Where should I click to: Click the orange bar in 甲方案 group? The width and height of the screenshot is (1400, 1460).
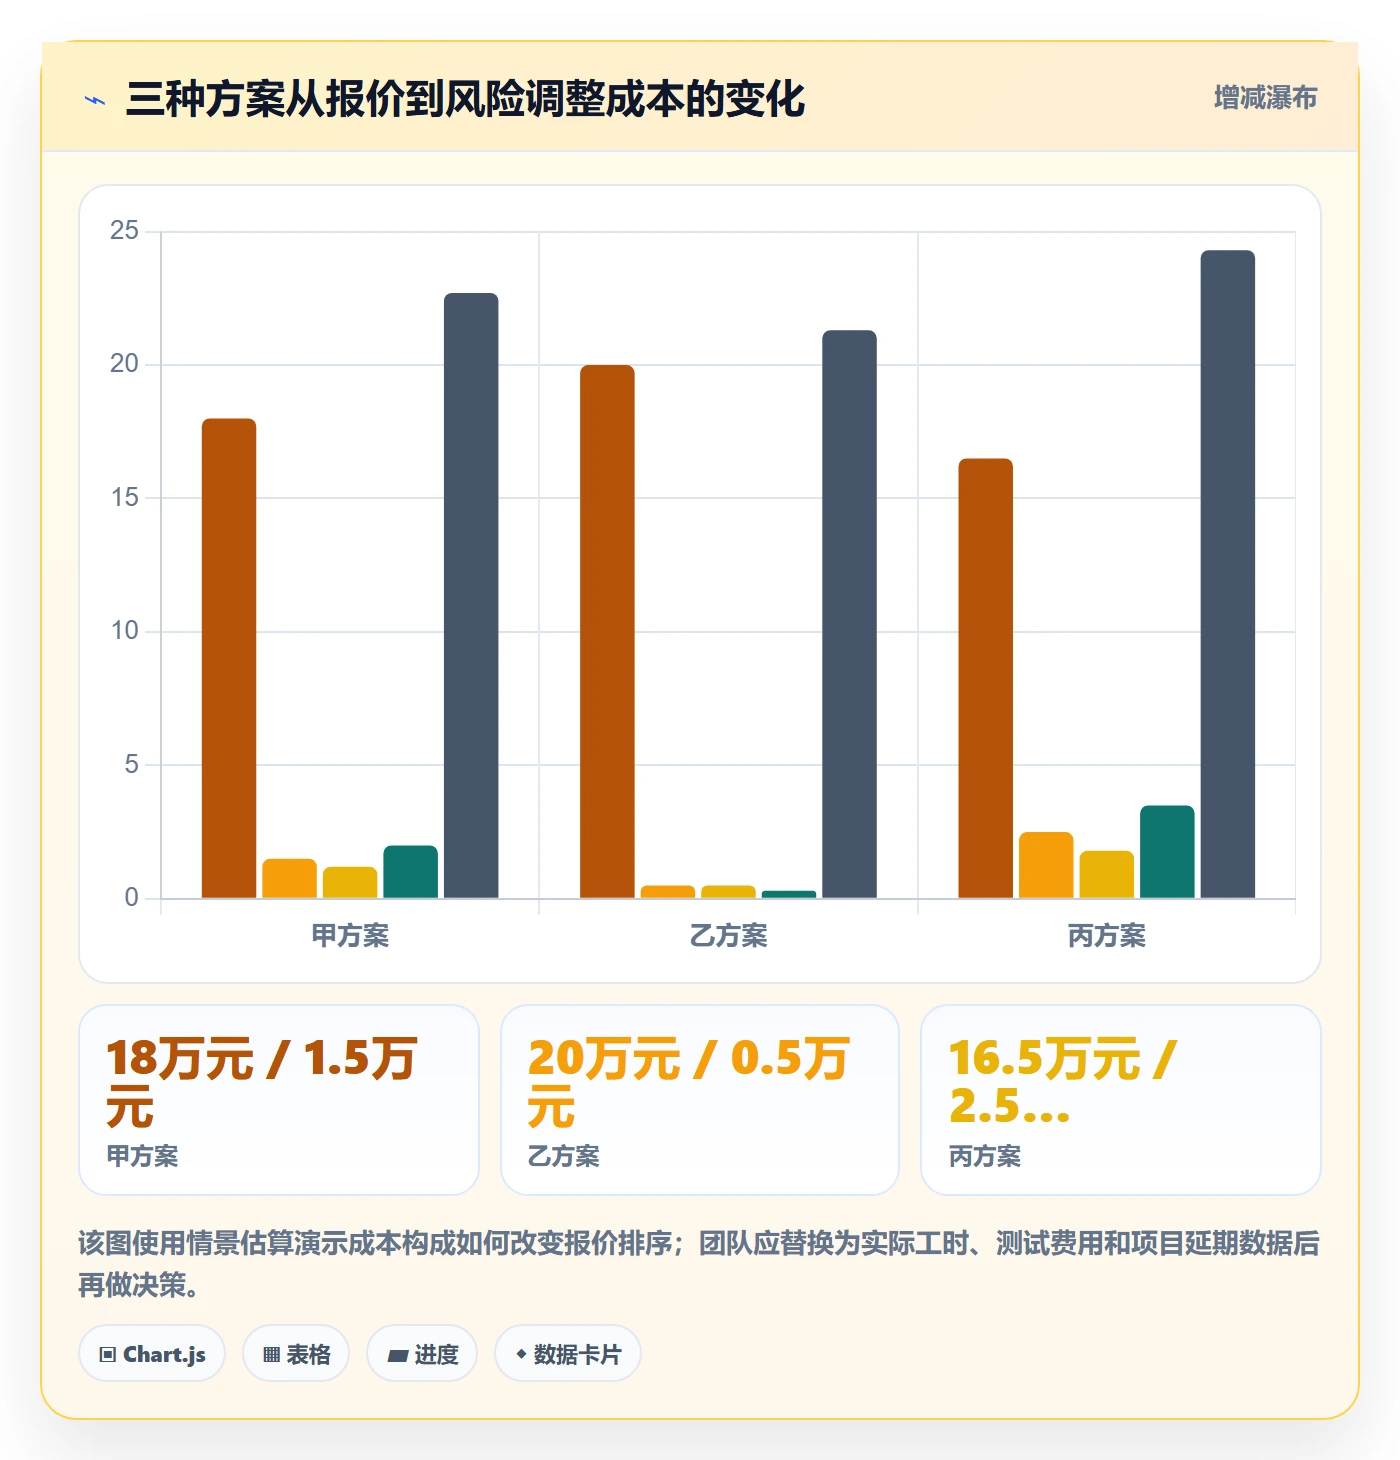tap(289, 878)
